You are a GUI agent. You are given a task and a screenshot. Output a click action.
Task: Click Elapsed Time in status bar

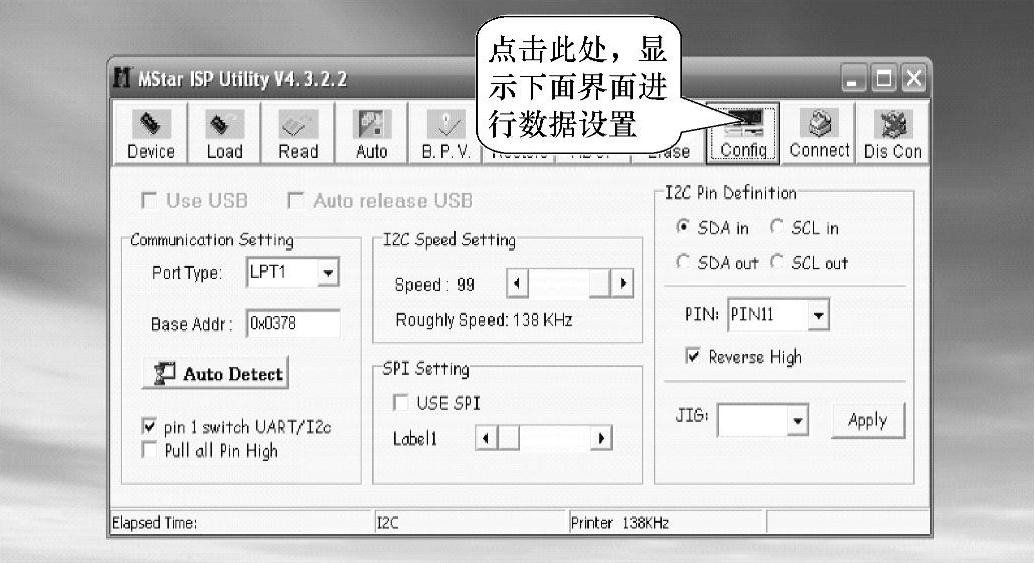point(154,523)
